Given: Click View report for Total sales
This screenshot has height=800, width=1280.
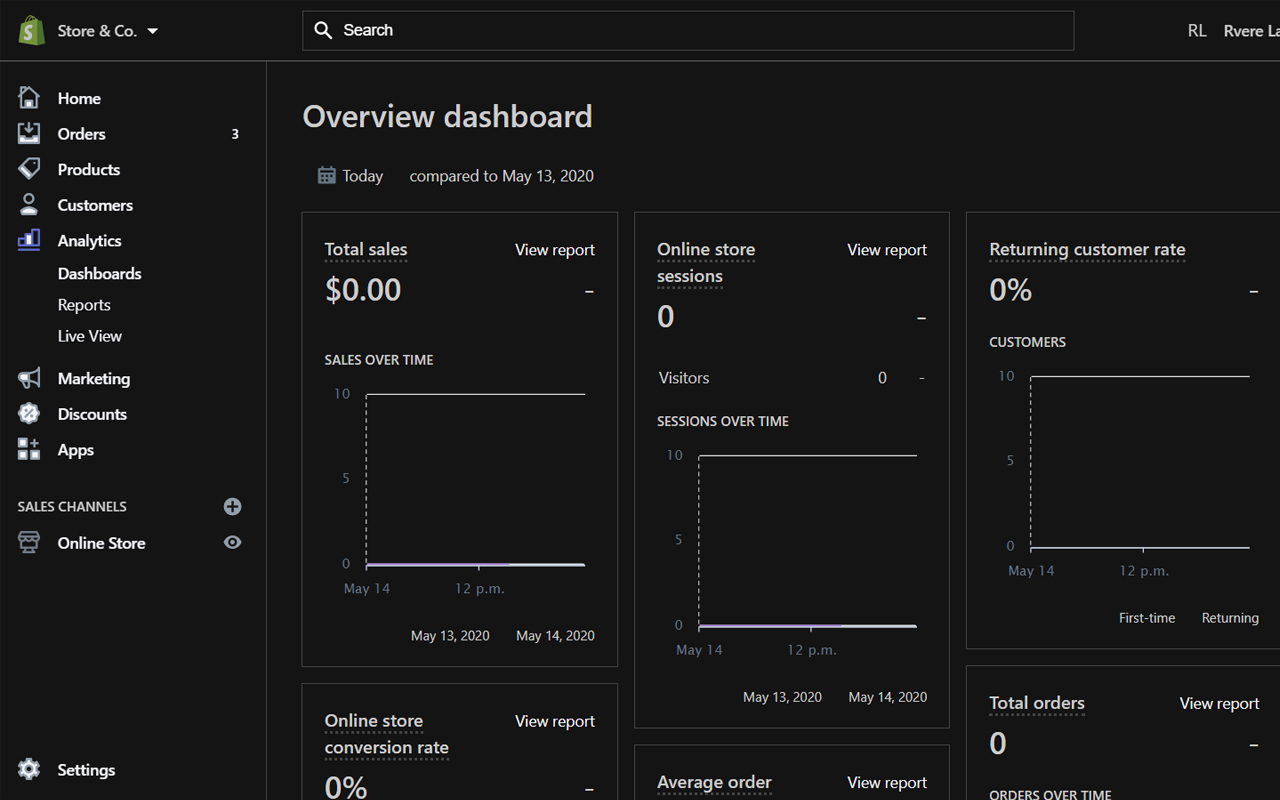Looking at the screenshot, I should 554,249.
